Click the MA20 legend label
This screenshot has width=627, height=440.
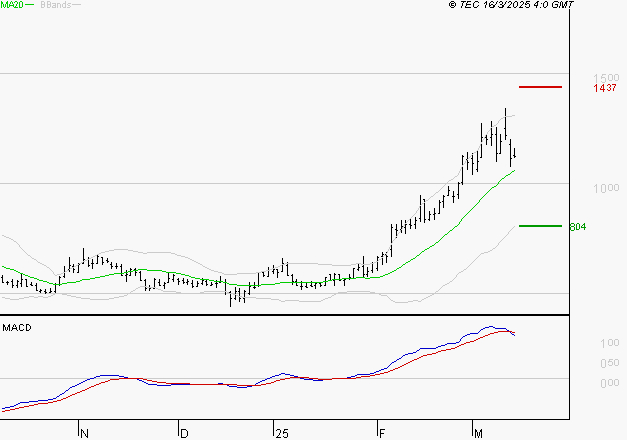[12, 4]
